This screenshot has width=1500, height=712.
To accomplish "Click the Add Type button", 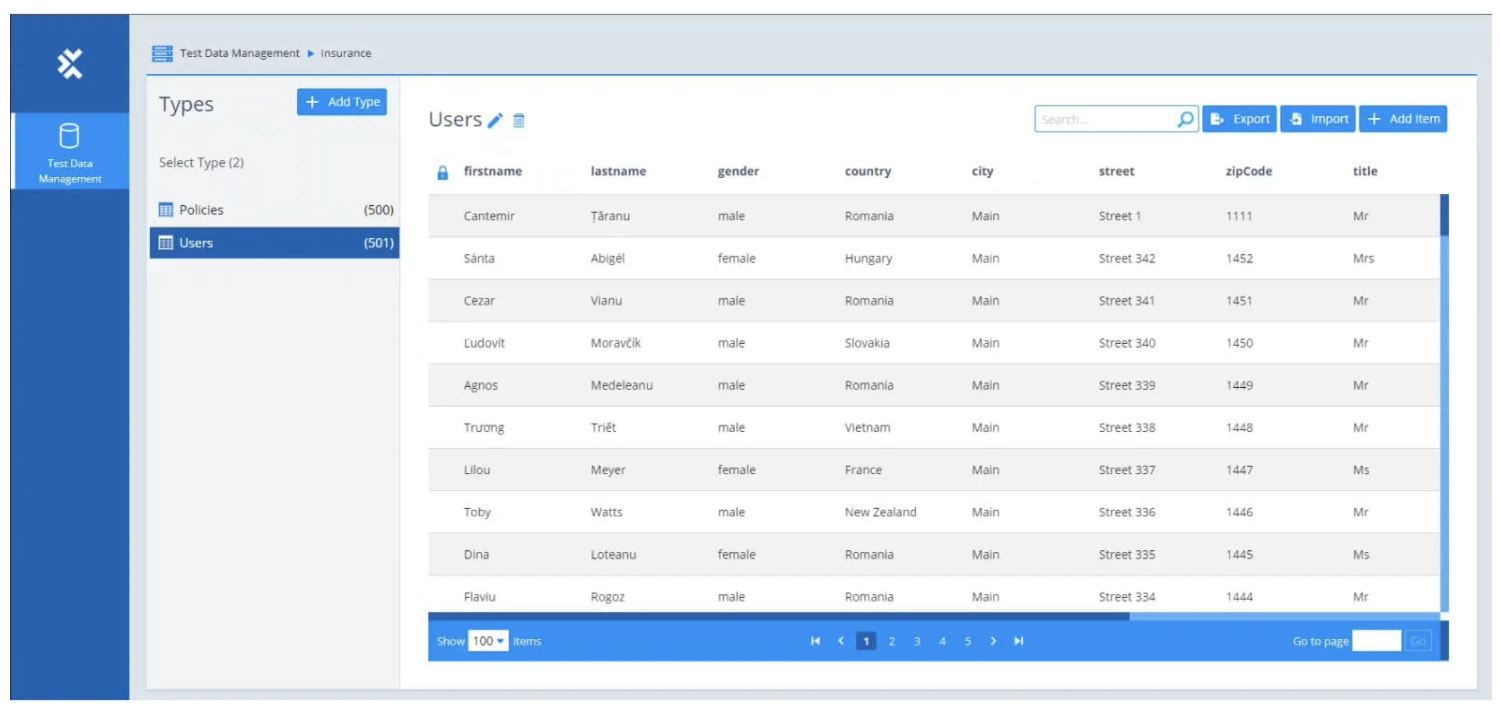I will [x=341, y=101].
